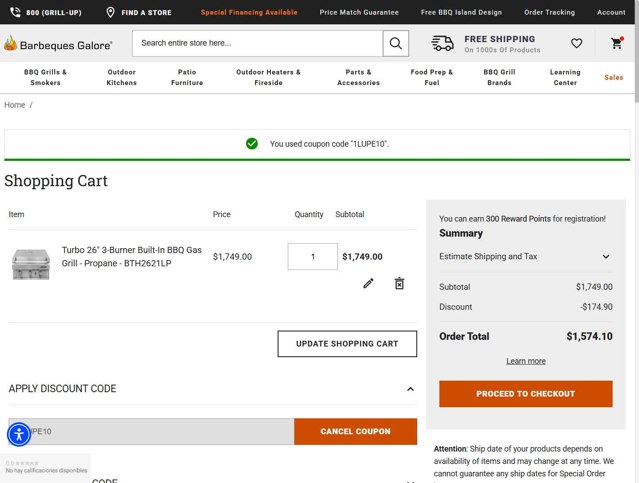This screenshot has height=483, width=639.
Task: Click FIND A STORE text link
Action: 146,13
